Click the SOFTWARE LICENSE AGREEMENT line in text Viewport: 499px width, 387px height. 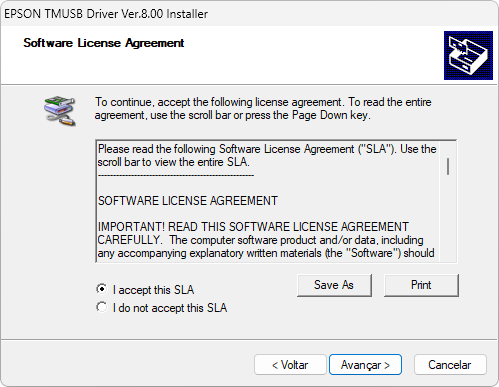[x=188, y=201]
